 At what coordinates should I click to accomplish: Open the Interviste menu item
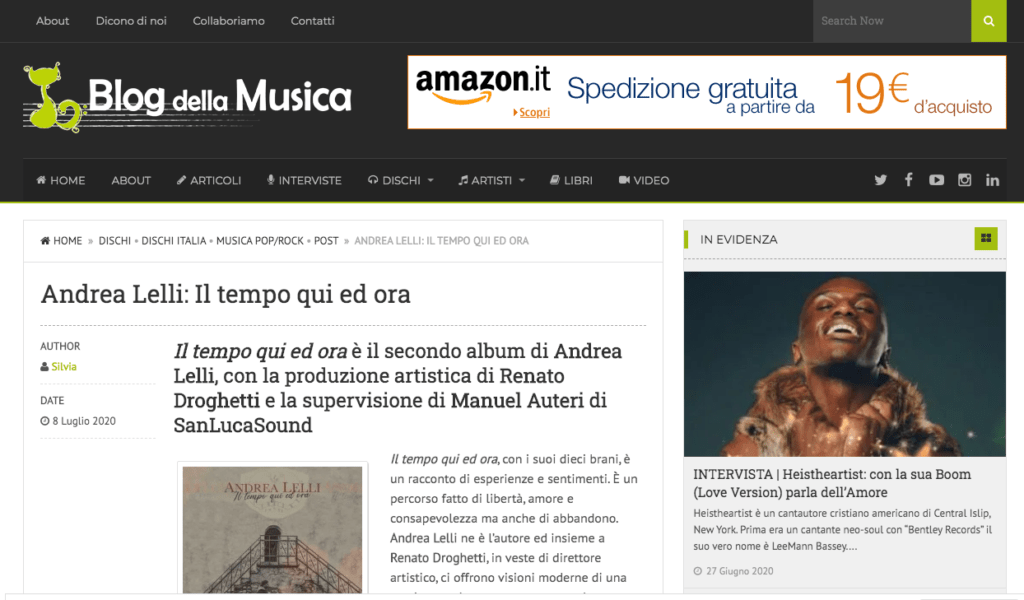[304, 180]
